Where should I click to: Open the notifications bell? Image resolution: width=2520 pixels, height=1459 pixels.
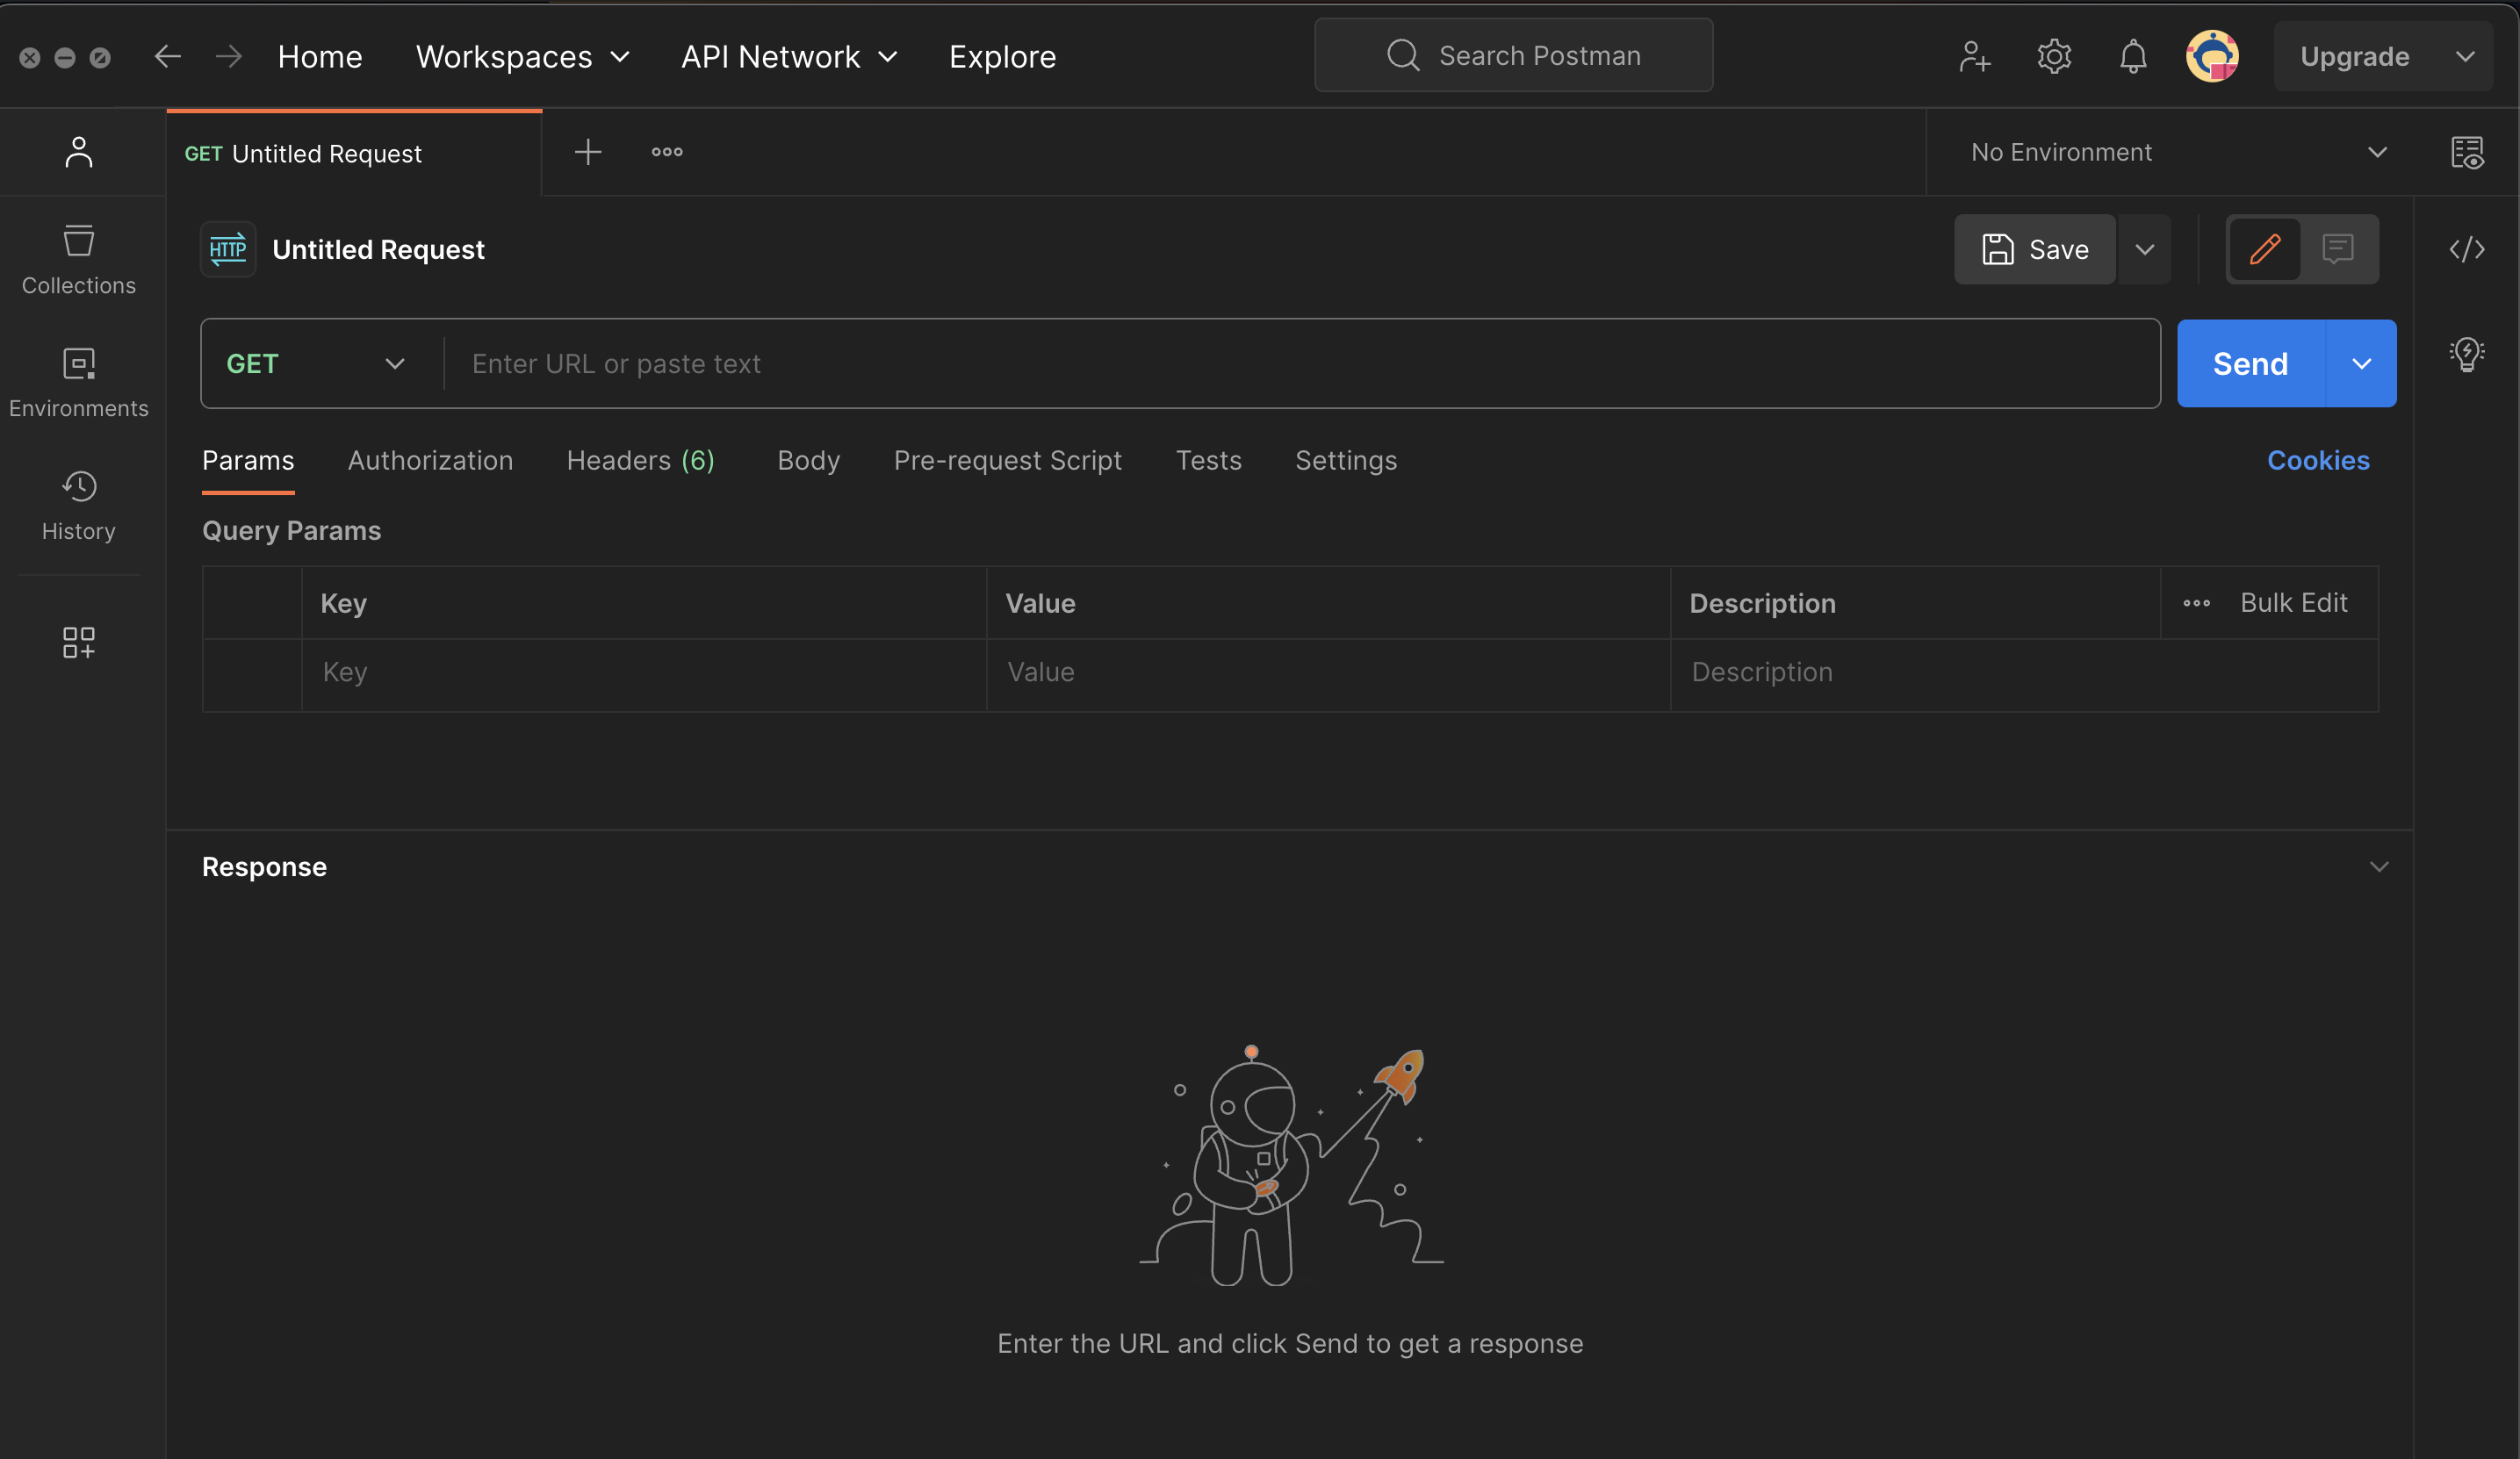click(x=2133, y=56)
